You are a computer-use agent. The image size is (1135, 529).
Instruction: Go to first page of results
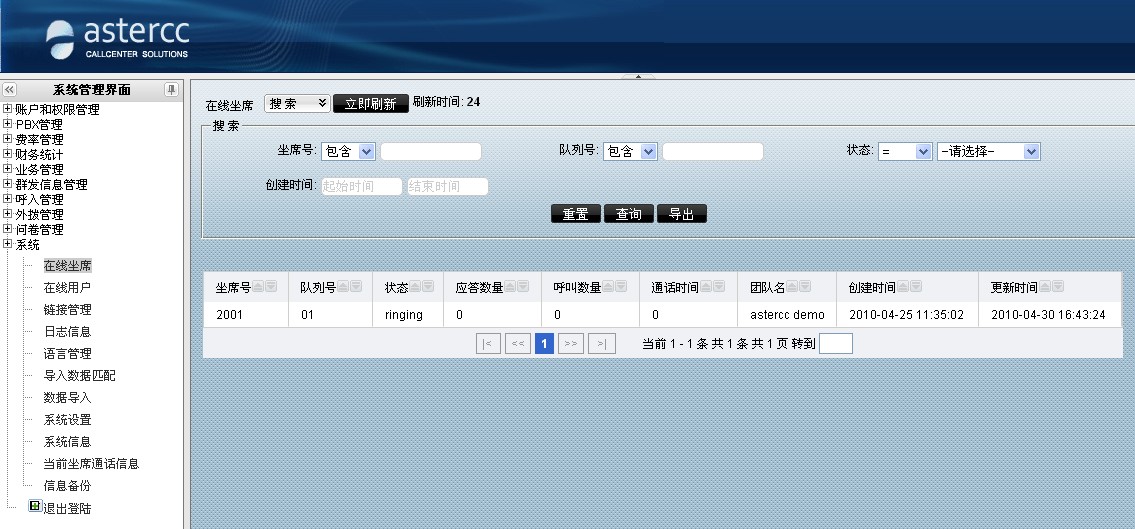pyautogui.click(x=489, y=344)
